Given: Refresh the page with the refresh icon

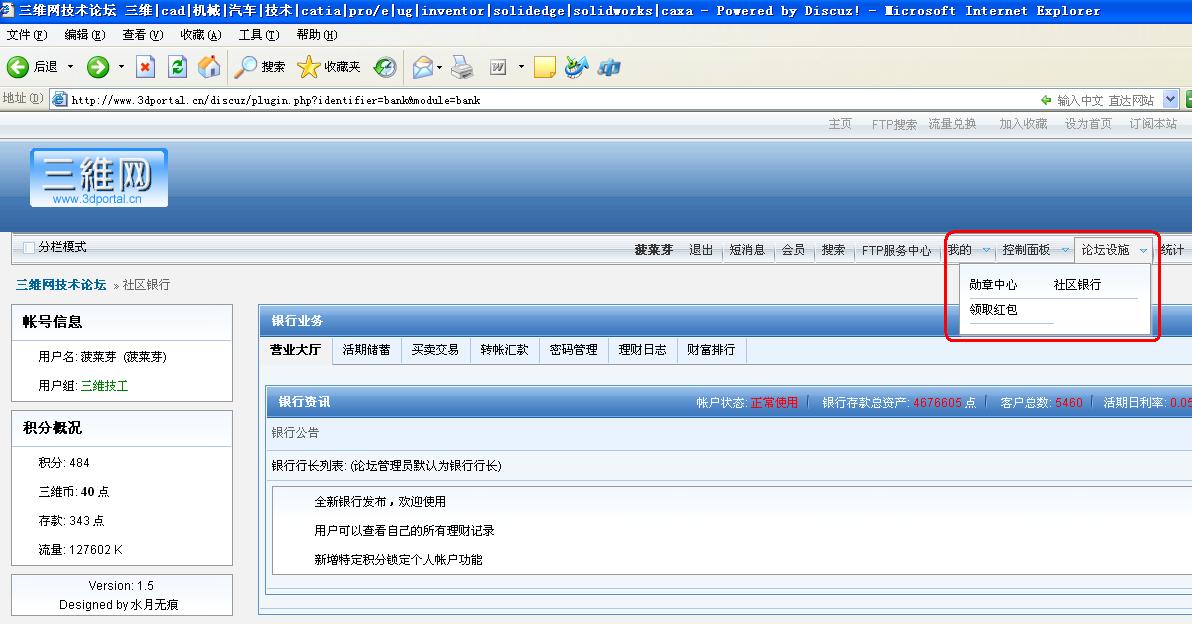Looking at the screenshot, I should [x=177, y=67].
